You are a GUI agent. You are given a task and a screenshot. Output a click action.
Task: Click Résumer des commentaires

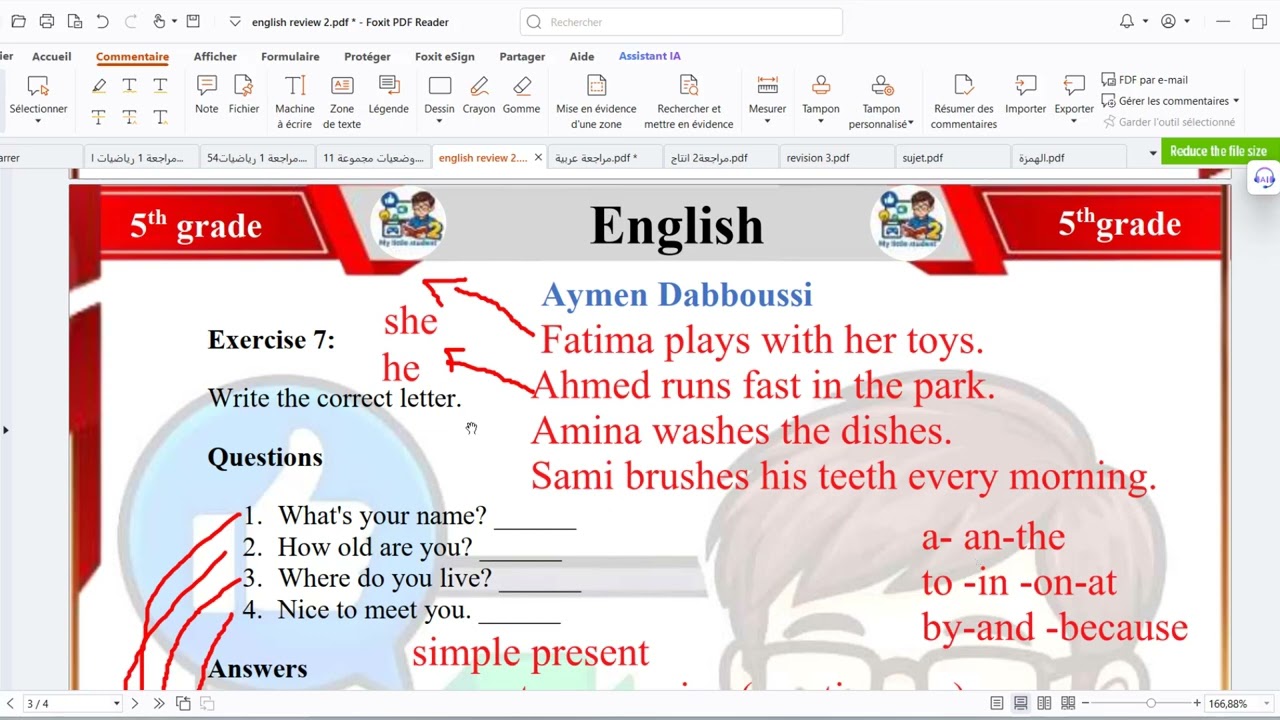tap(964, 102)
